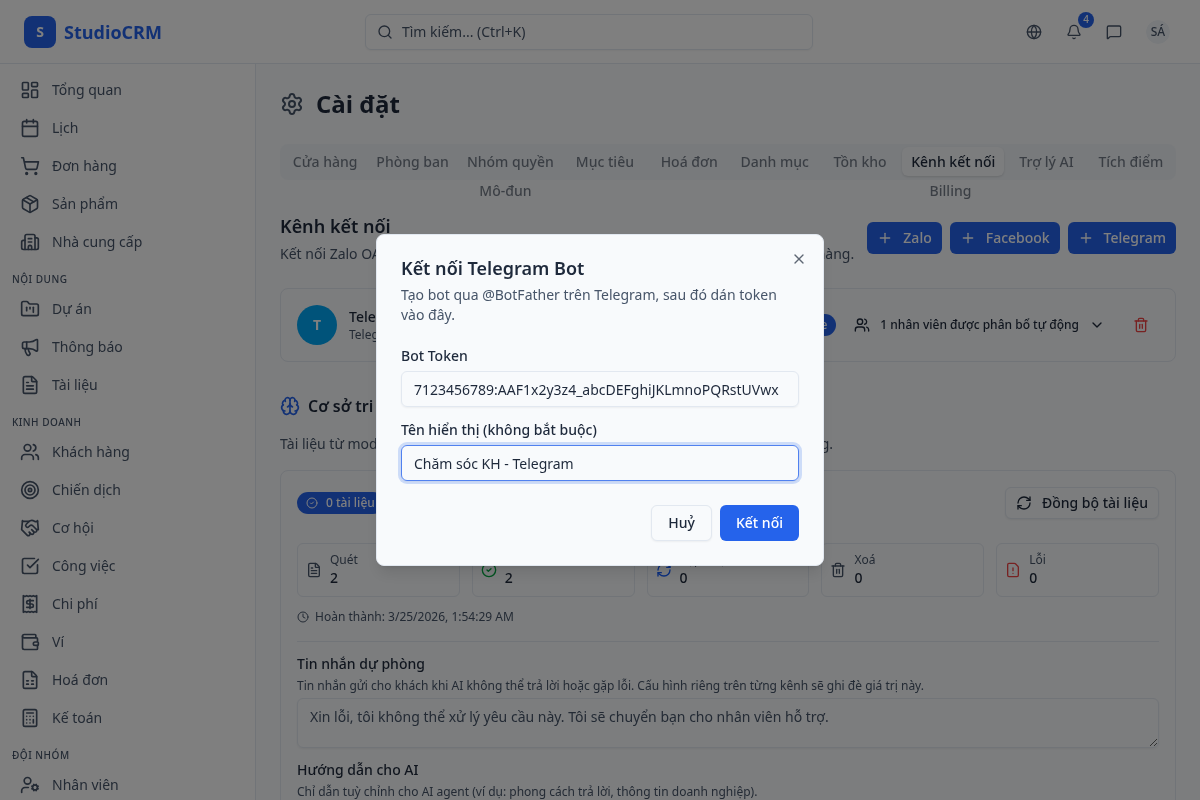
Task: Focus the Bot Token input field
Action: pos(599,389)
